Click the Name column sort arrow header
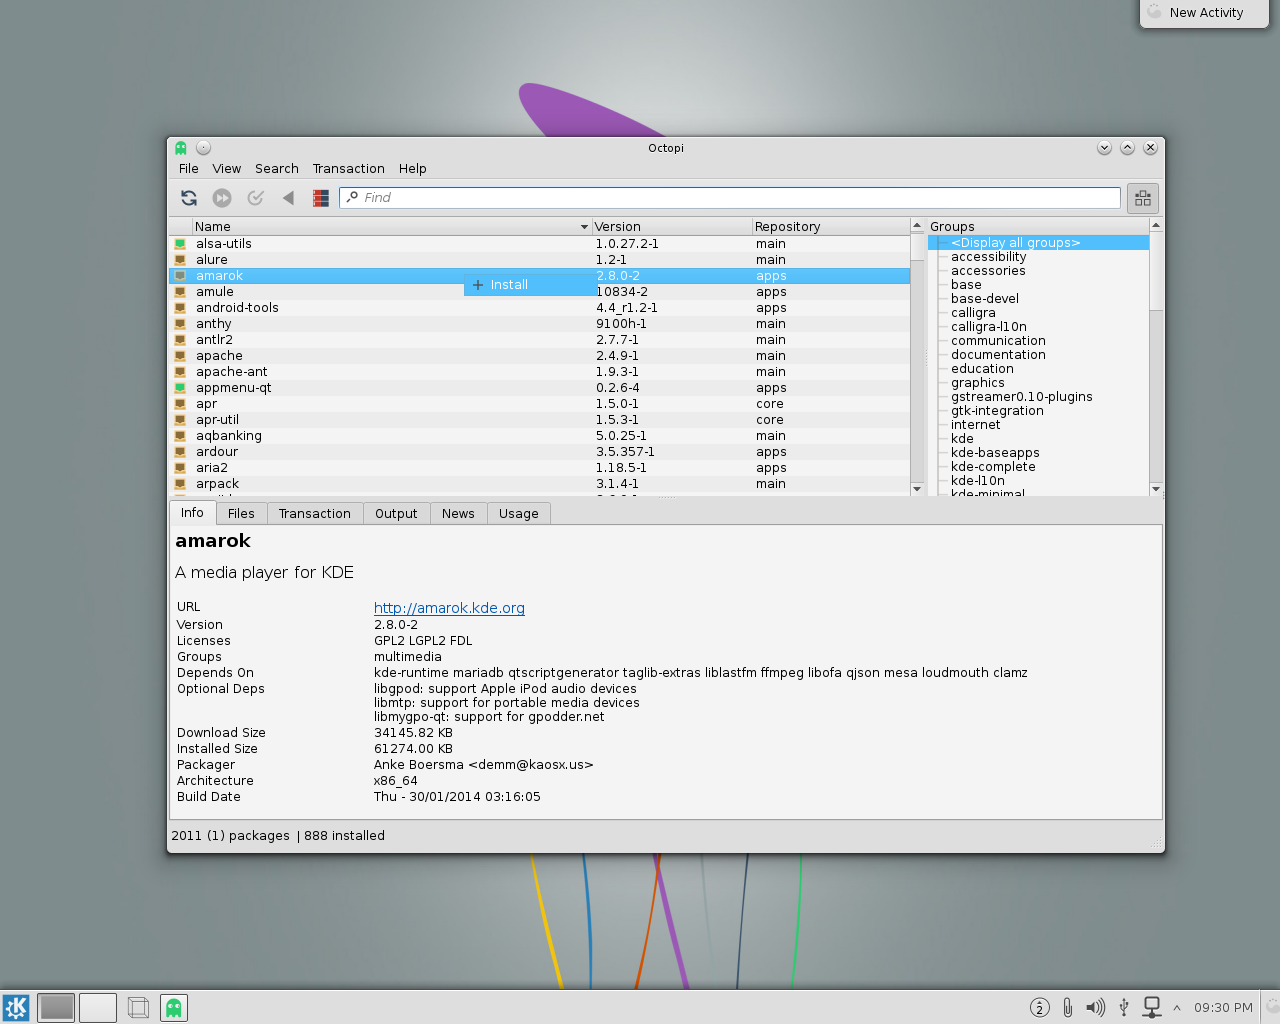1280x1024 pixels. click(584, 227)
